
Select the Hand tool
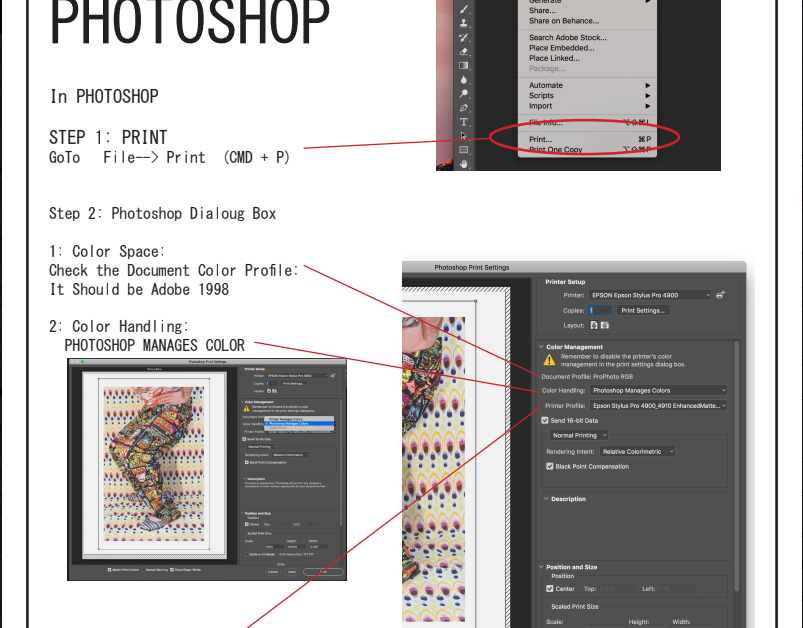464,164
